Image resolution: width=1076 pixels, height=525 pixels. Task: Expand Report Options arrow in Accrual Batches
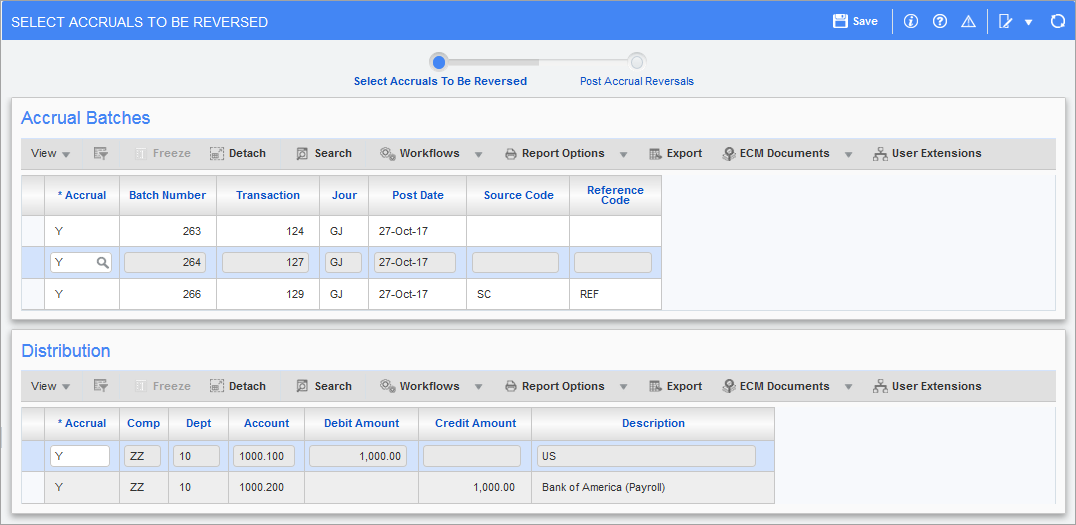coord(624,154)
